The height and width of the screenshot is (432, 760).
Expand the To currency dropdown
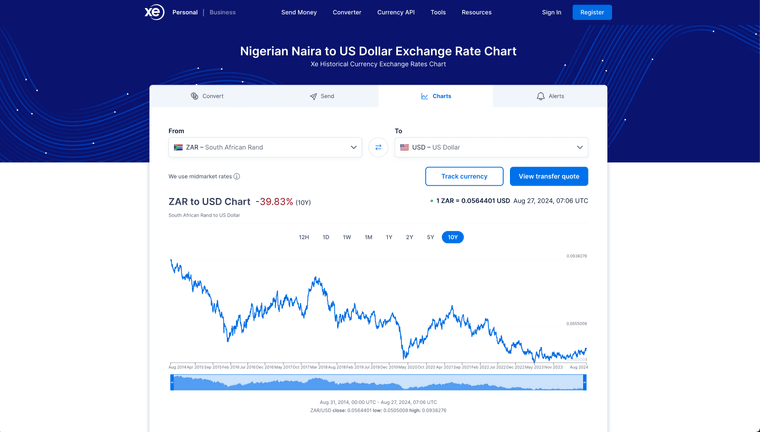coord(580,147)
